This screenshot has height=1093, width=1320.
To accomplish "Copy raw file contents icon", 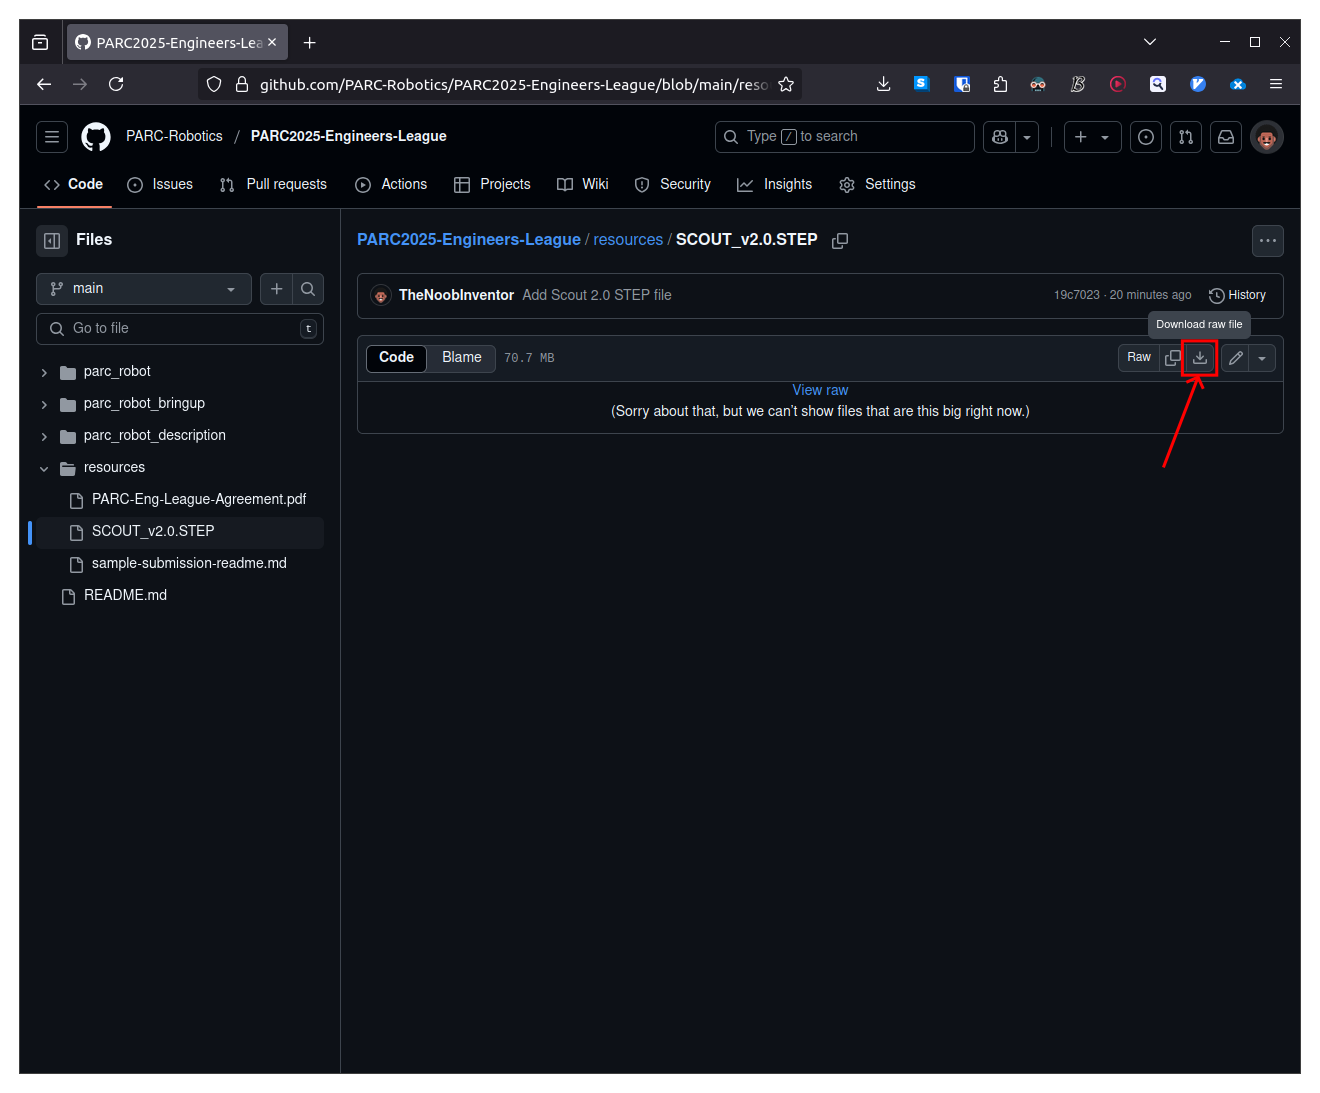I will click(1173, 358).
